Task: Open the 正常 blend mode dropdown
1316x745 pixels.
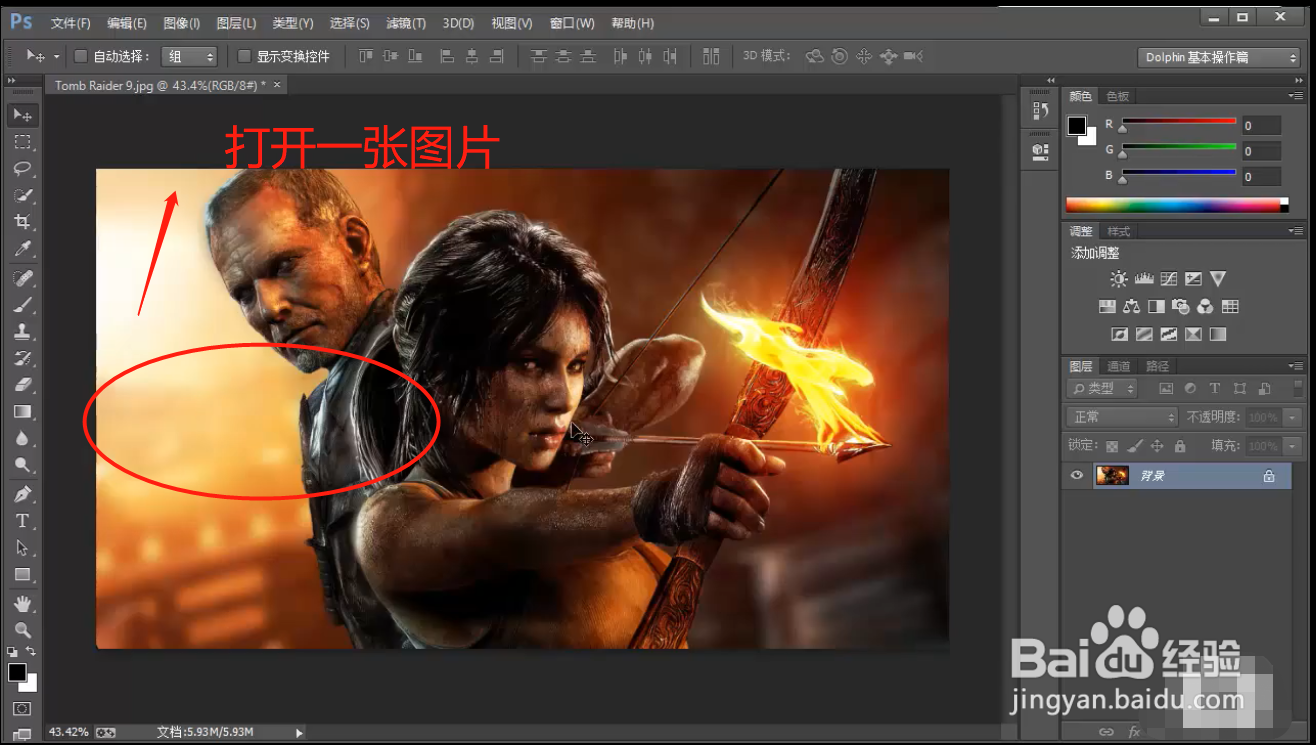Action: (1123, 417)
